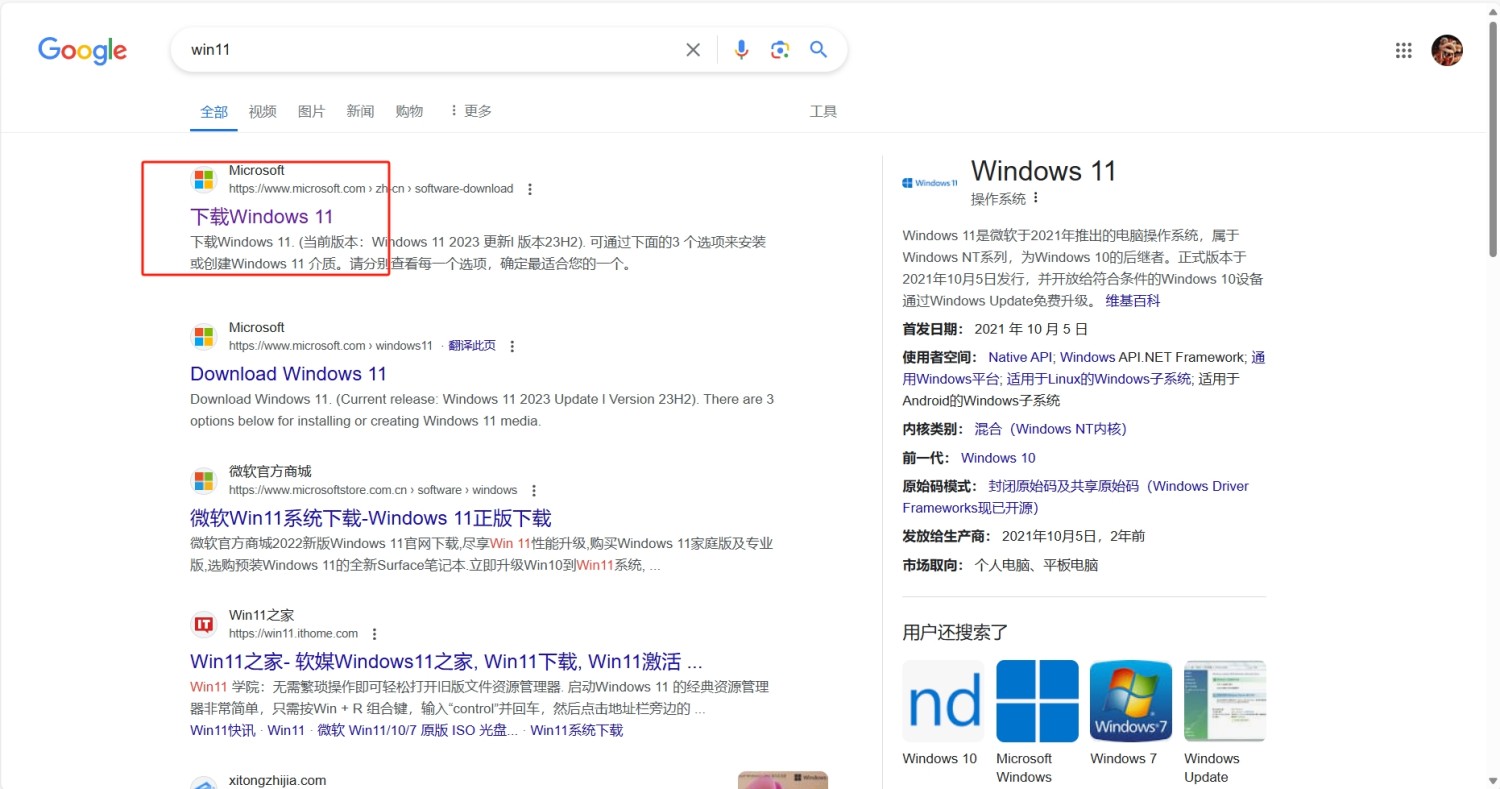Open the Google account avatar
Screen dimensions: 1500x789
(x=1447, y=50)
